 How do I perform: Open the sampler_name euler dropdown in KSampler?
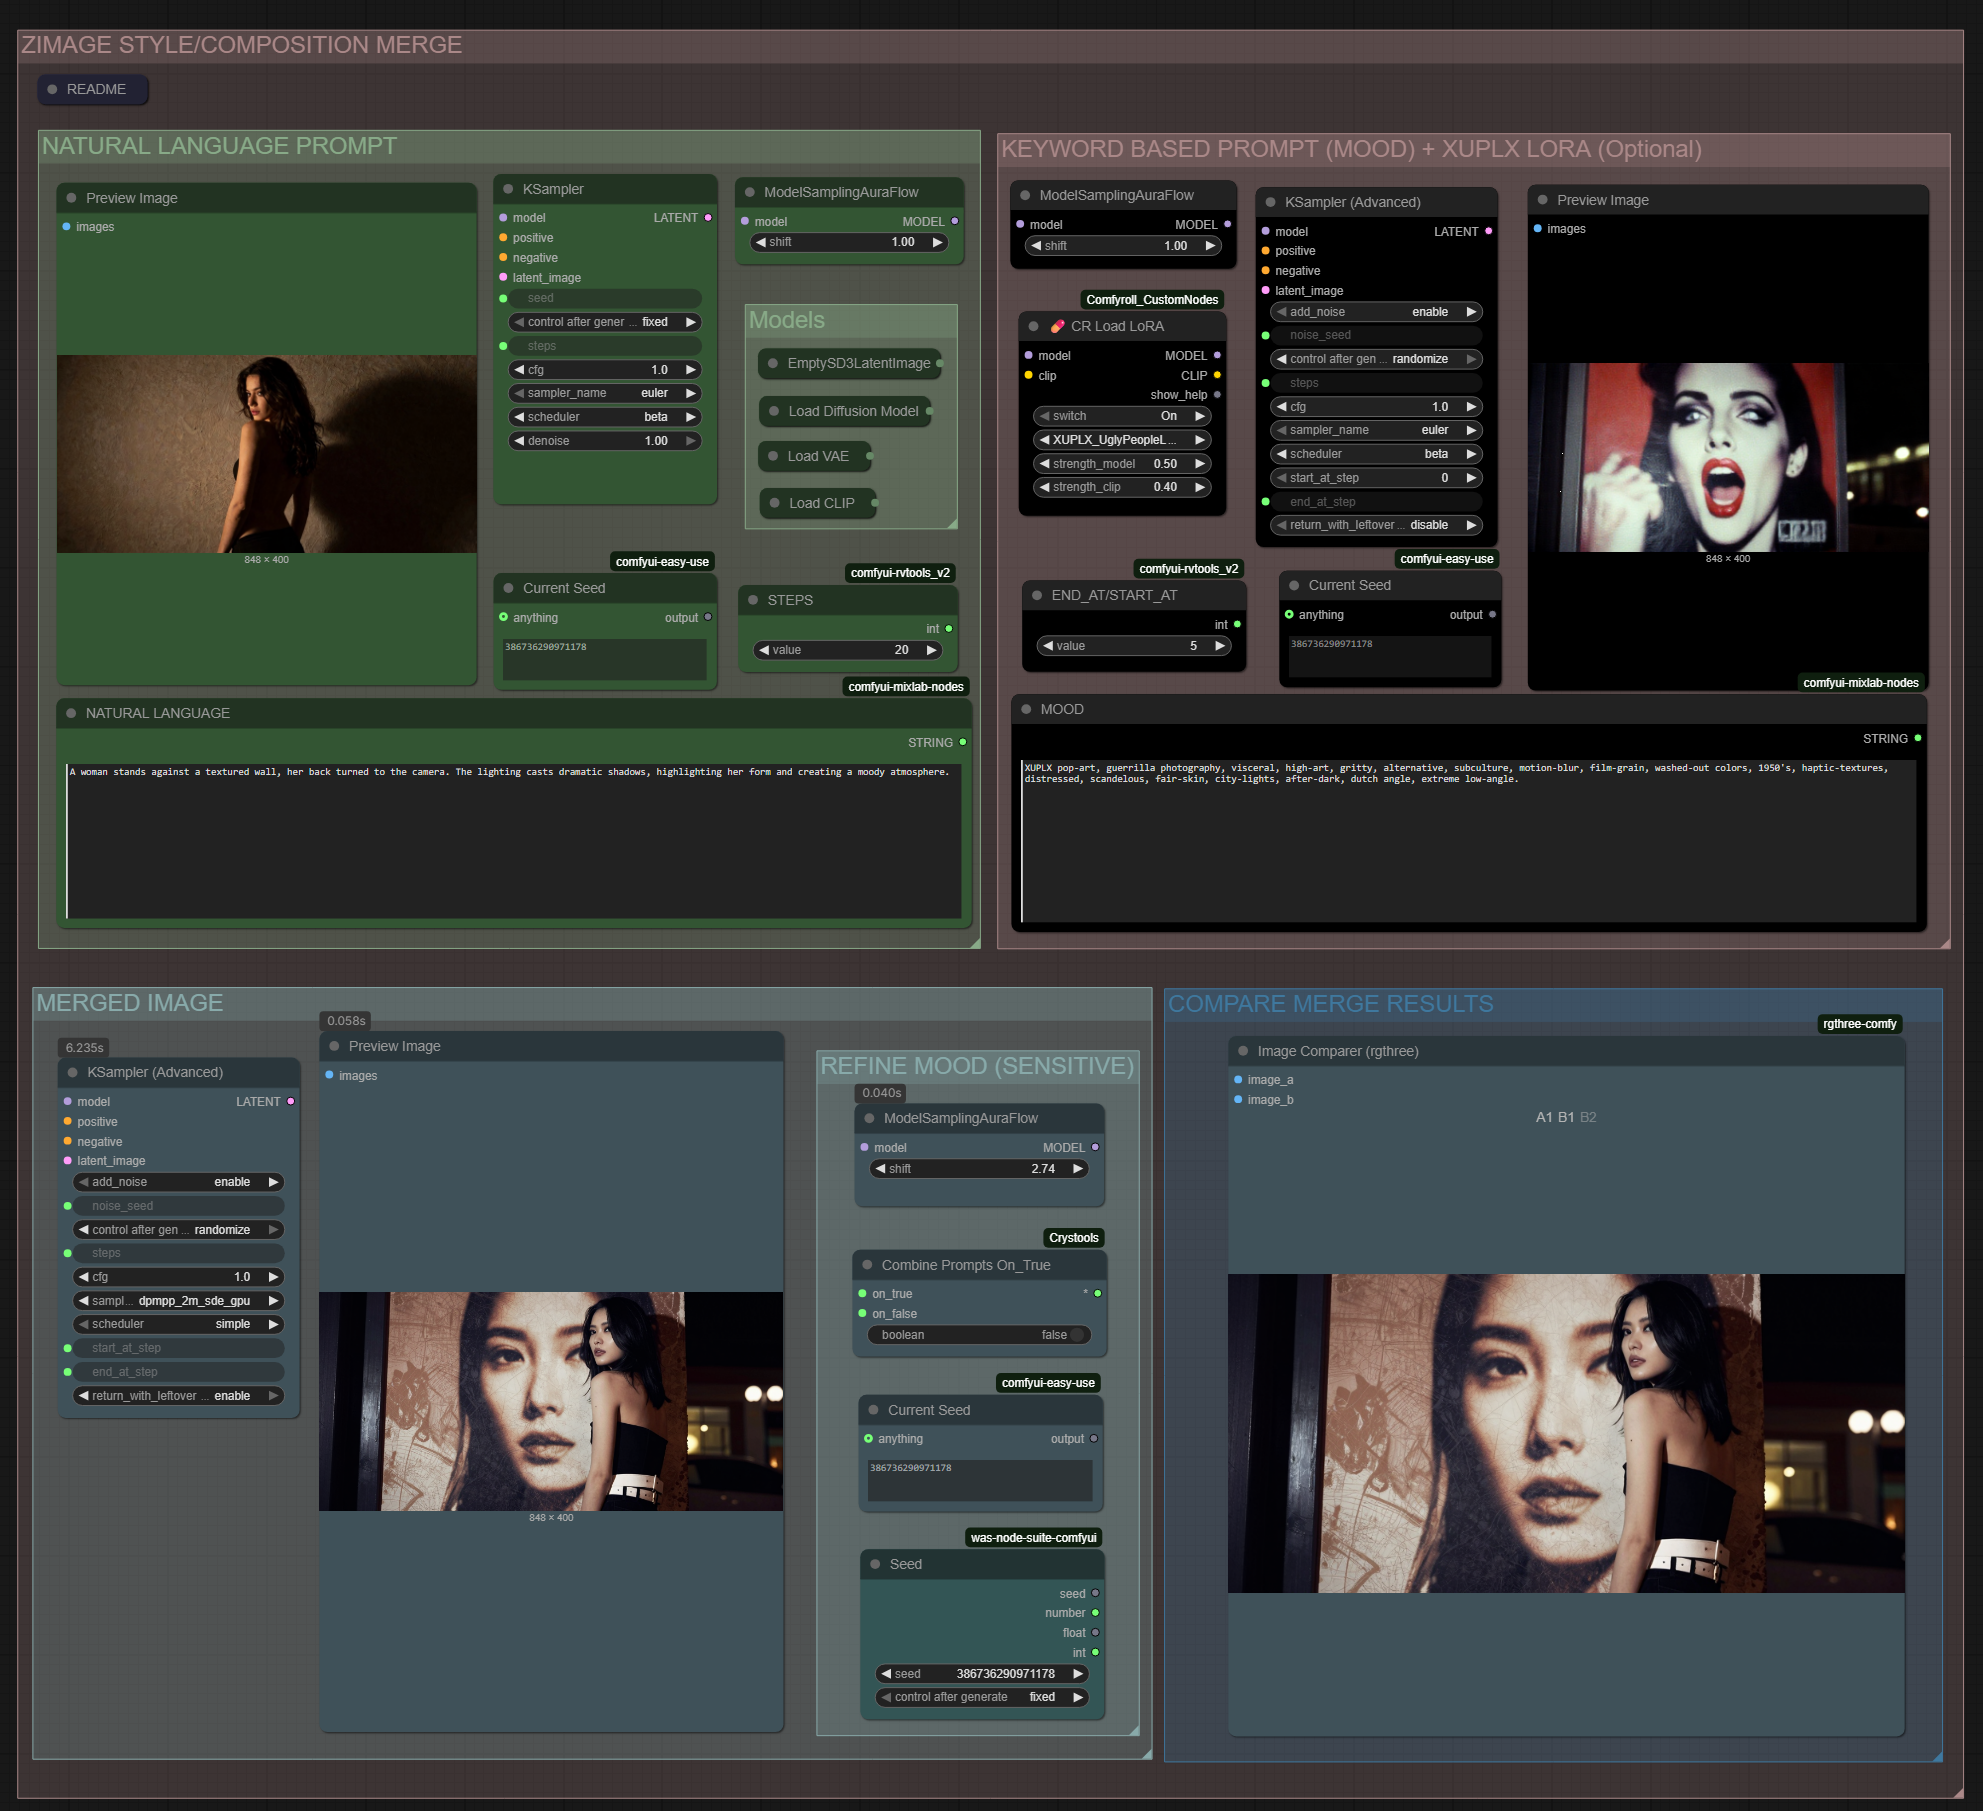coord(604,393)
